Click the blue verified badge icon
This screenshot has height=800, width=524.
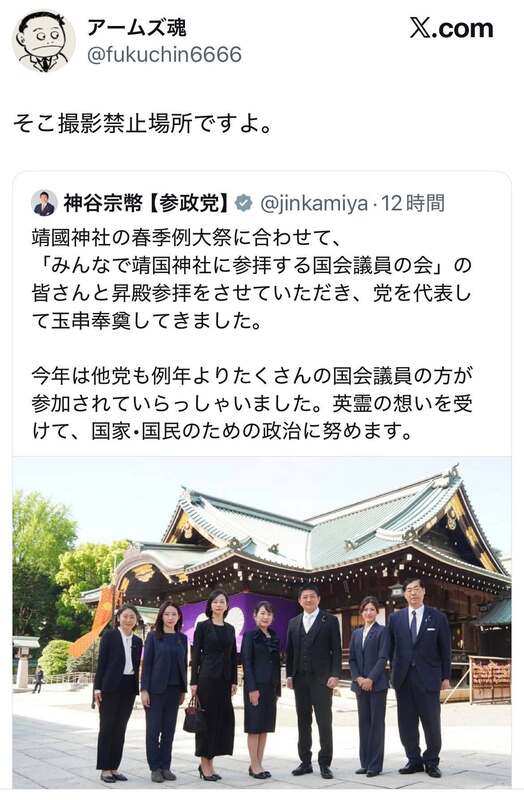pos(244,203)
